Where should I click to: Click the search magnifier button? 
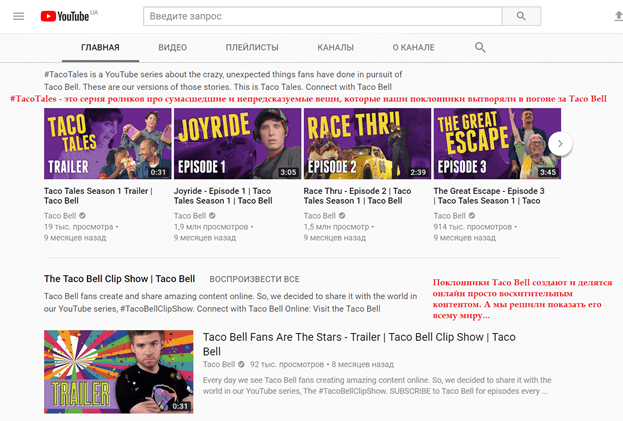pos(521,16)
